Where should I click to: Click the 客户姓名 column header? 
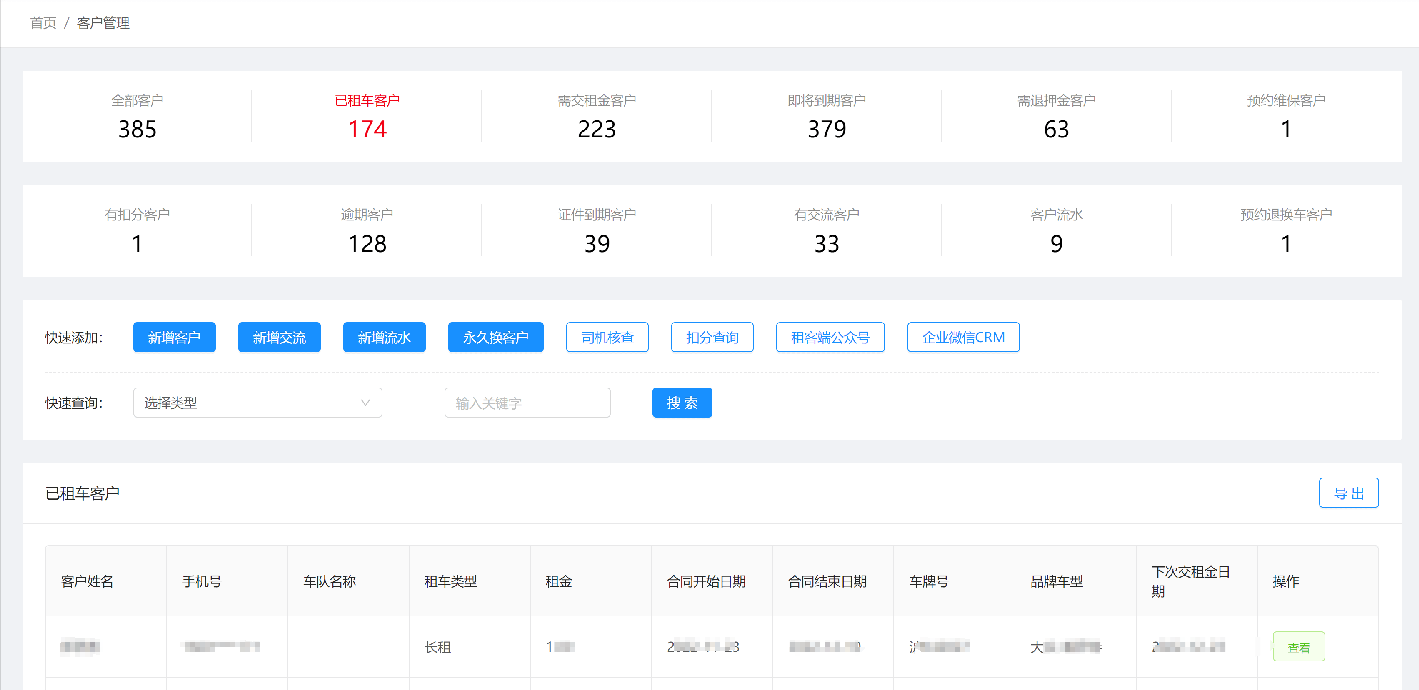pos(88,581)
